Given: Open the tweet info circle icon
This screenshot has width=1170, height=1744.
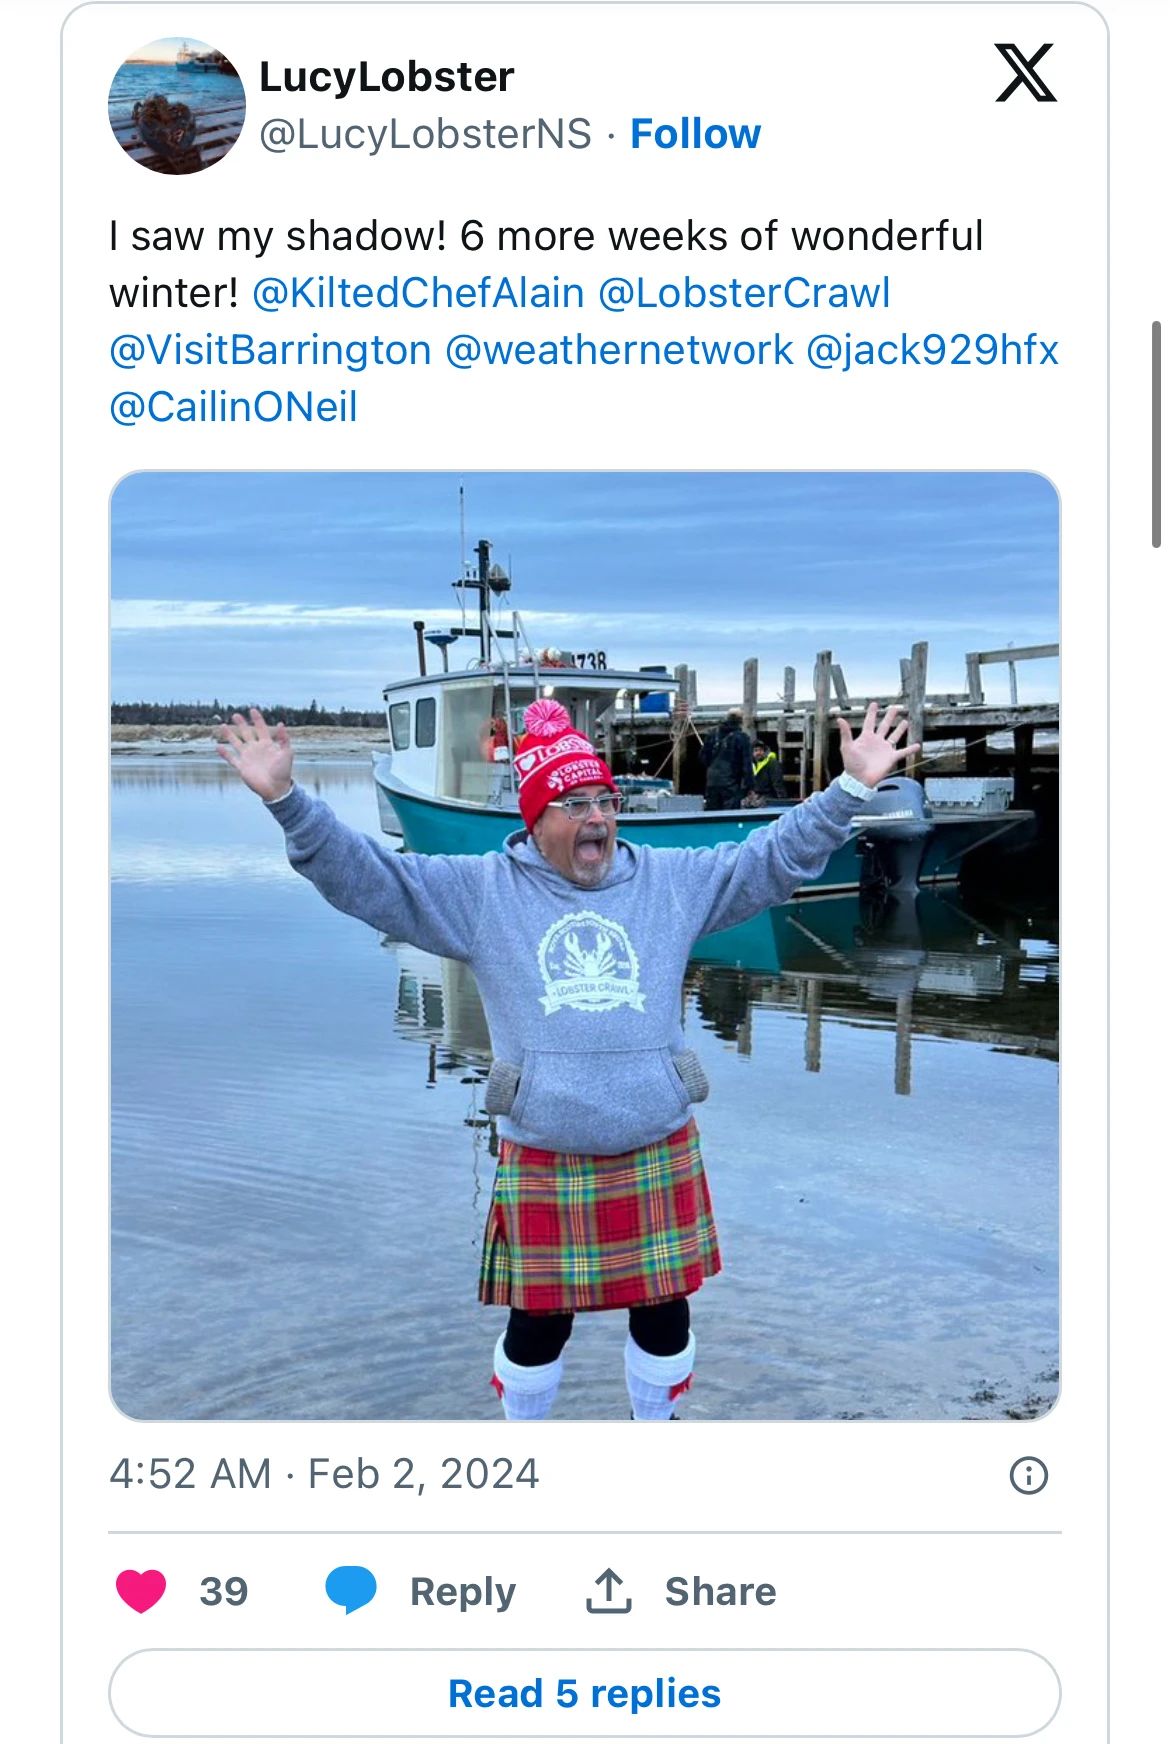Looking at the screenshot, I should coord(1029,1475).
